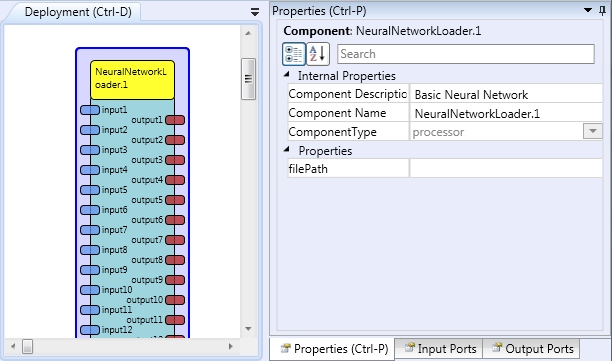Open the ComponentType dropdown
Screen dimensions: 612x361
coord(592,132)
